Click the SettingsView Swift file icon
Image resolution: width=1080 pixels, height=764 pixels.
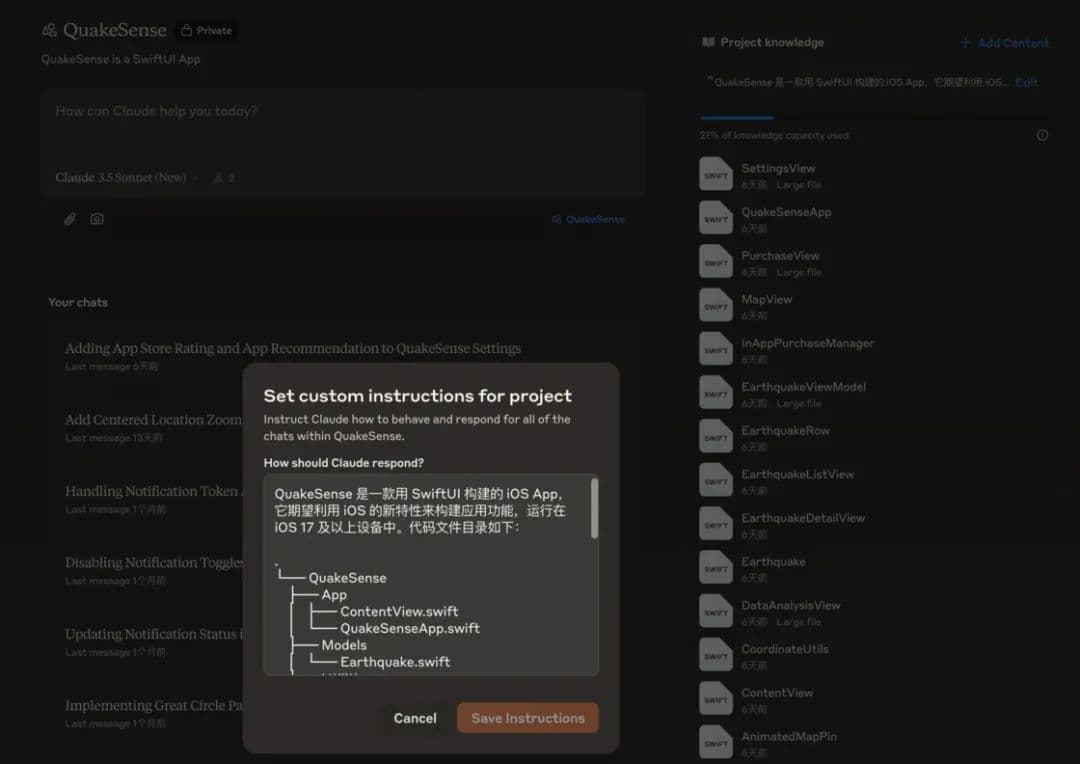[x=716, y=175]
